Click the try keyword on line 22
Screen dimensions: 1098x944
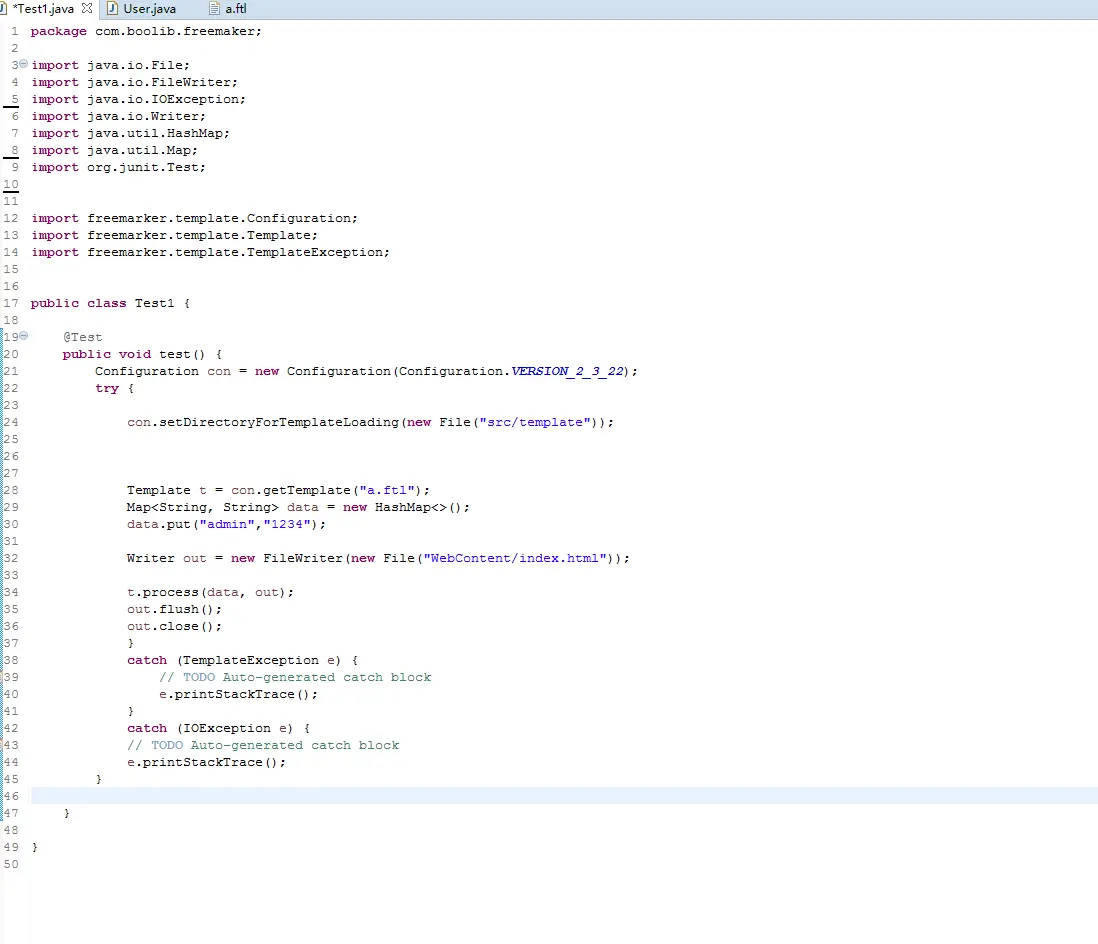107,389
